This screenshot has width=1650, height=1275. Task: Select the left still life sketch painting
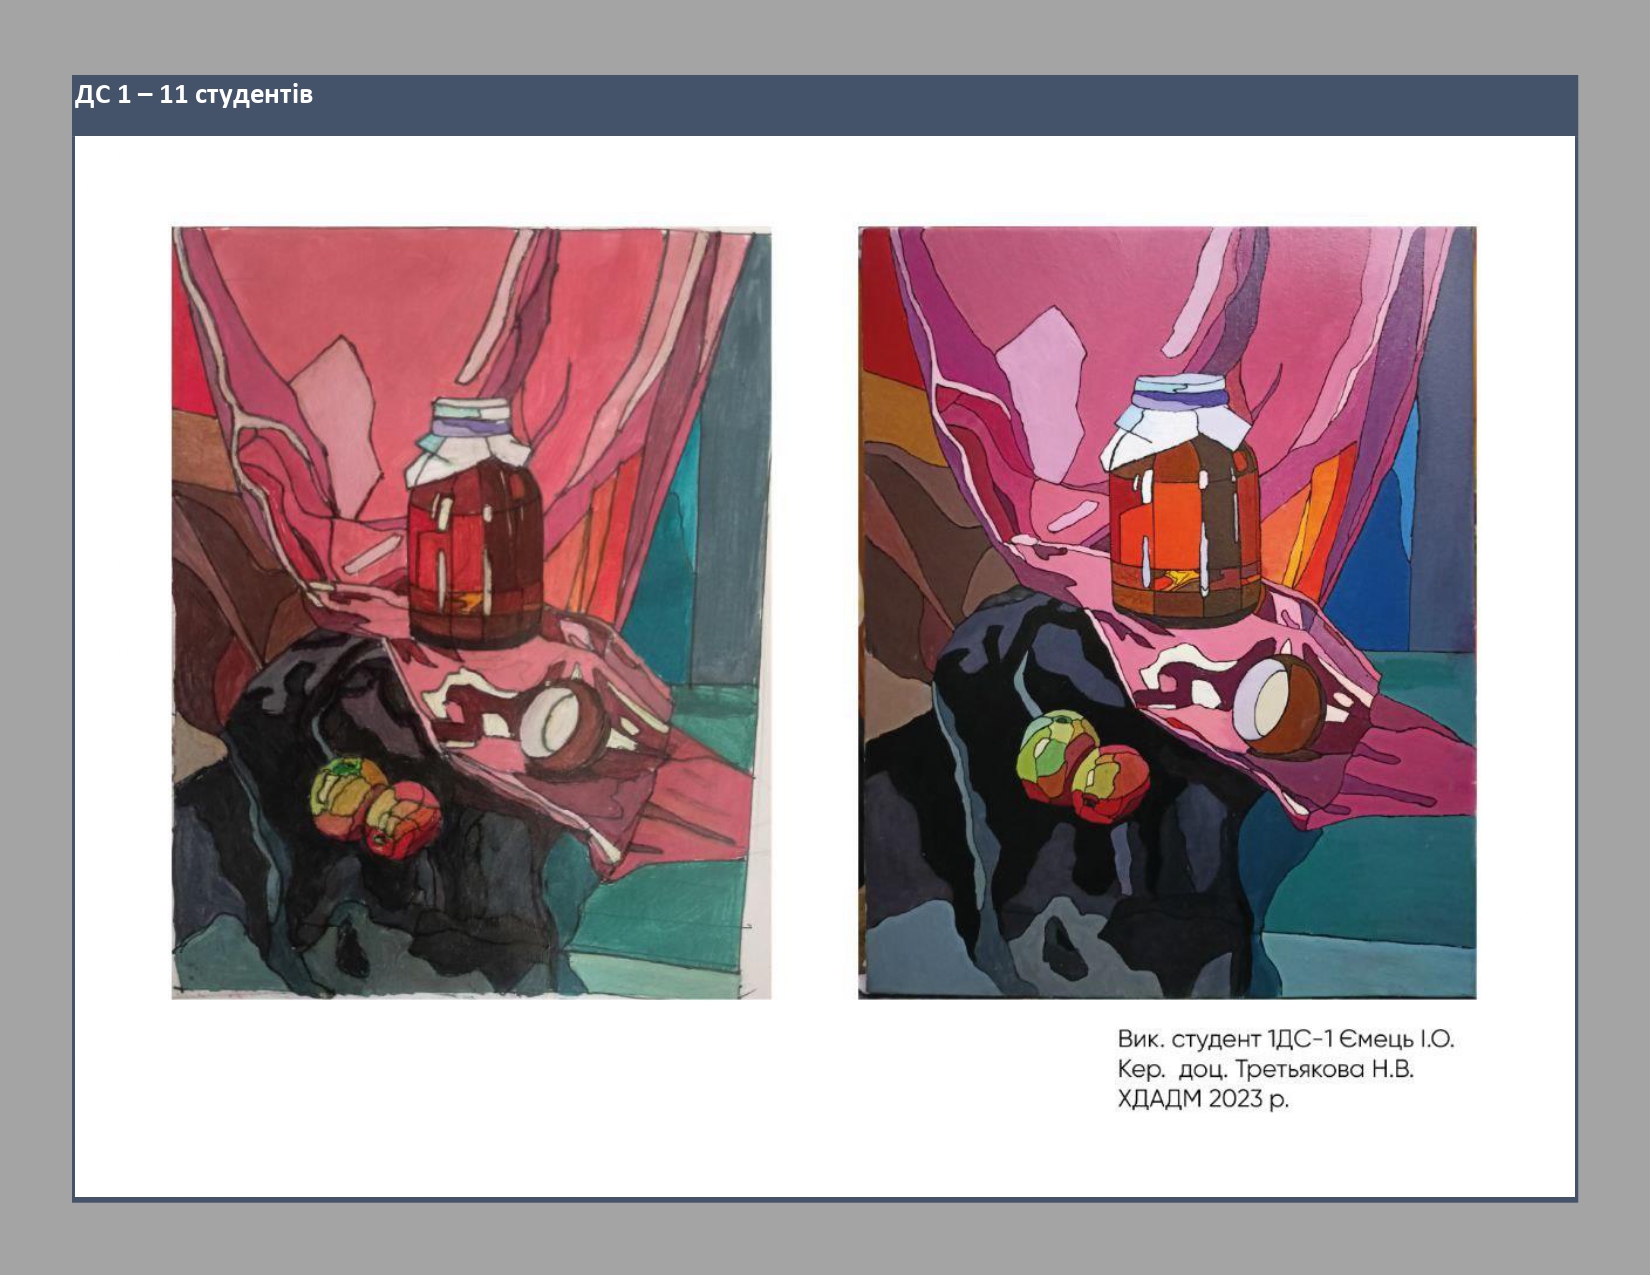[471, 613]
